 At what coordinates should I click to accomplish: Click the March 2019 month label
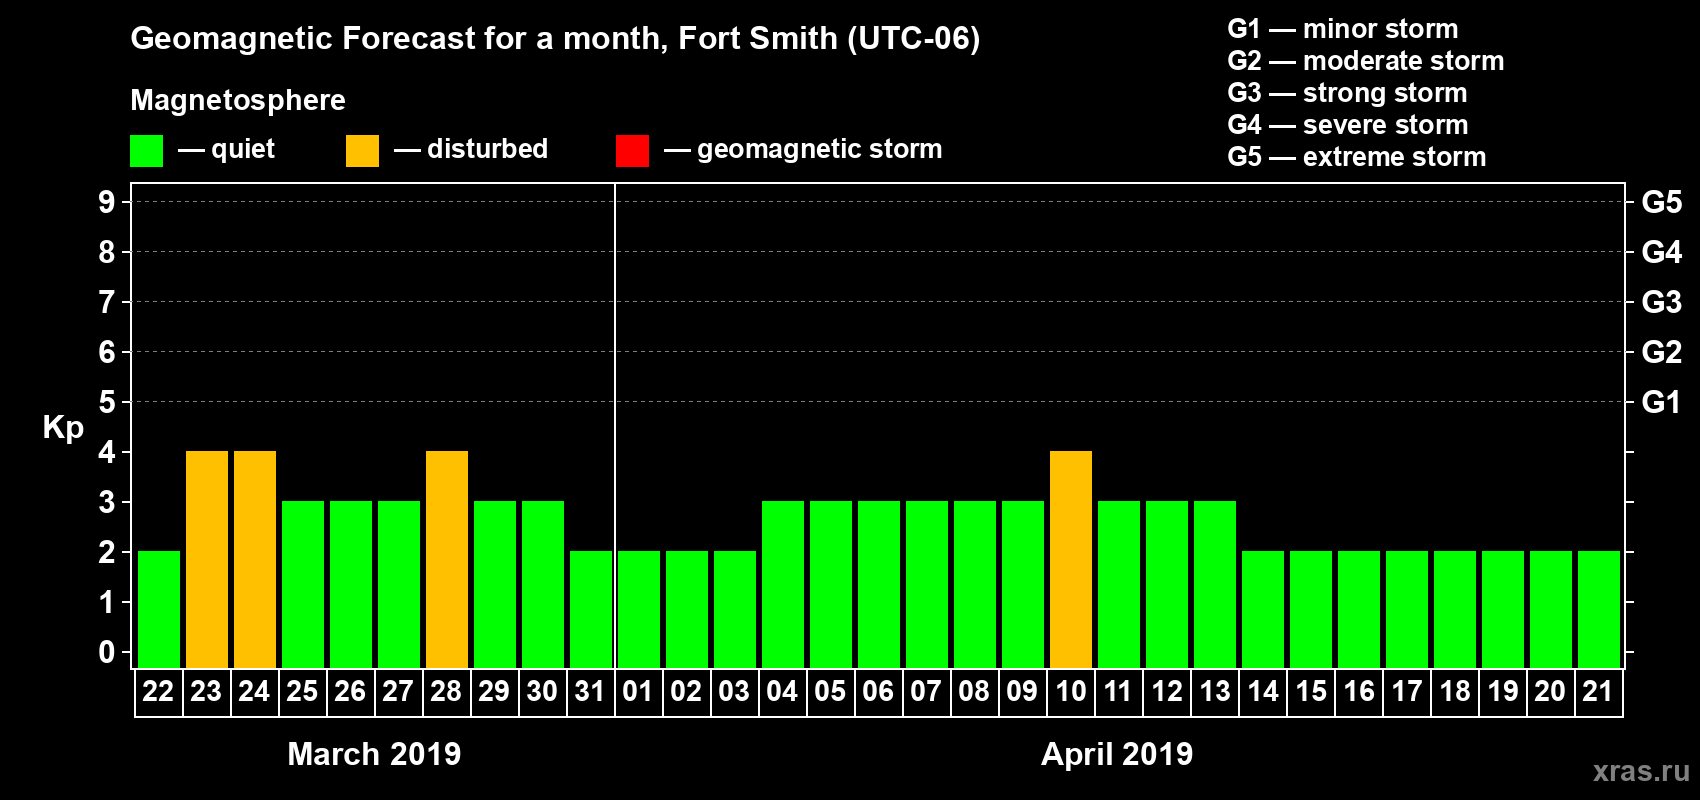click(x=374, y=754)
